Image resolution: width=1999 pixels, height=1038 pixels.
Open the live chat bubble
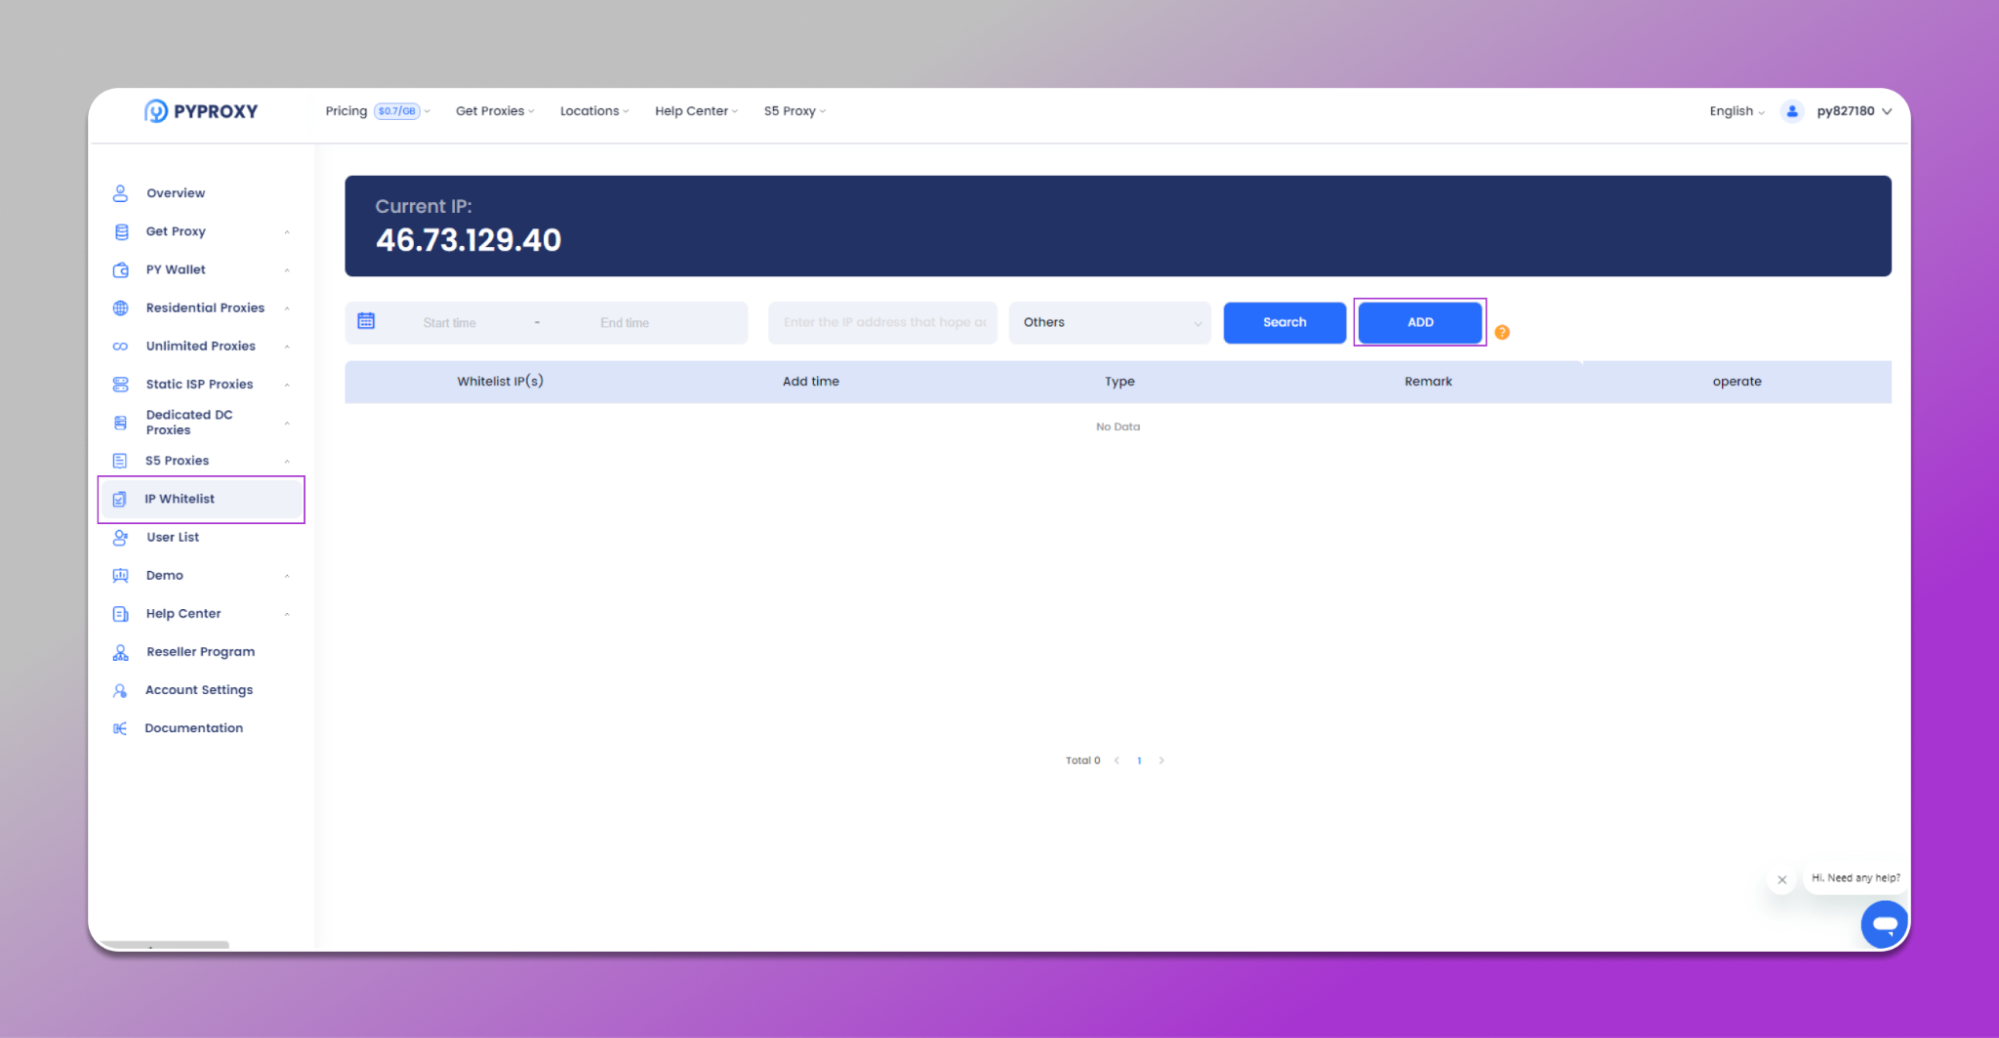(x=1884, y=924)
